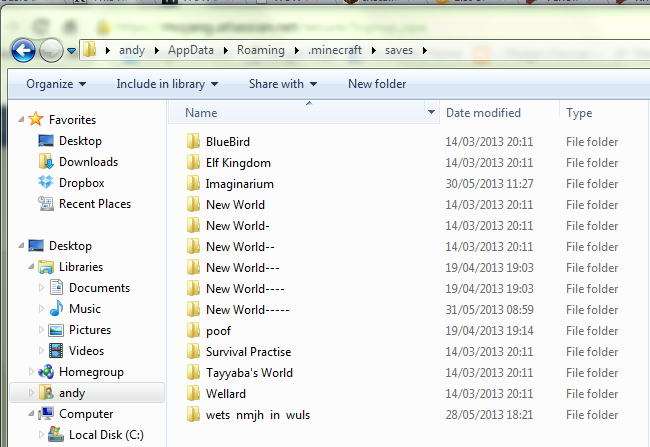This screenshot has width=650, height=447.
Task: Expand the Documents library node
Action: pyautogui.click(x=41, y=288)
